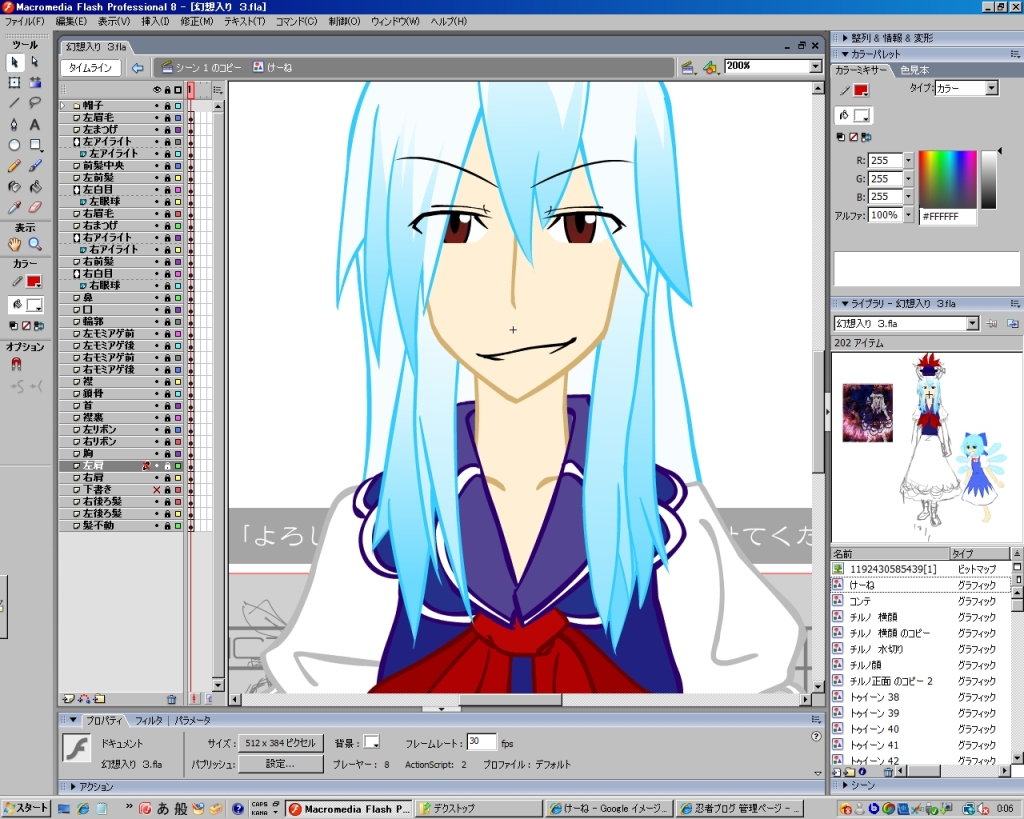Select the Ink Bottle tool
The image size is (1024, 819).
[x=14, y=187]
